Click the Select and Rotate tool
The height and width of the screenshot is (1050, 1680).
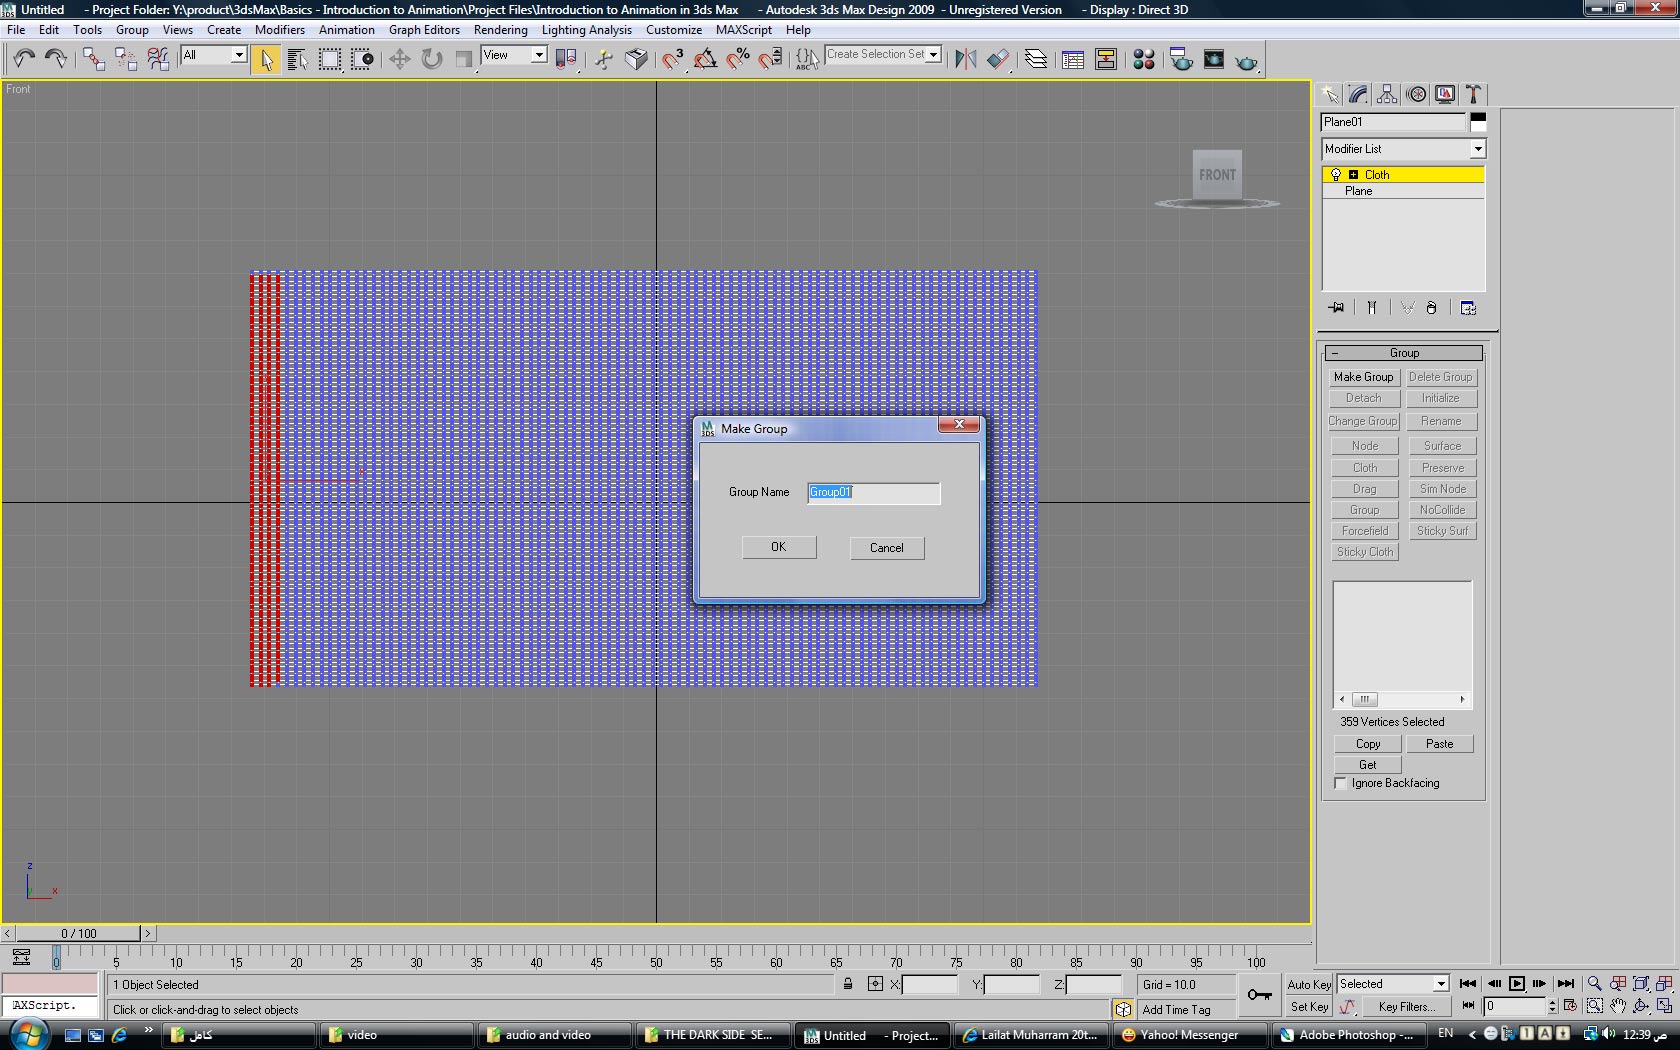click(x=431, y=59)
